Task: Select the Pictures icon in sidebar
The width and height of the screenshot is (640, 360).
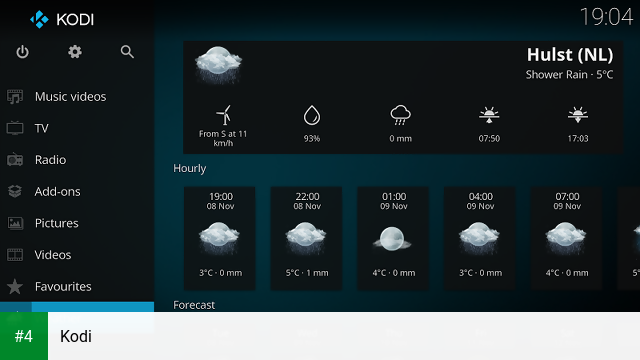Action: coord(15,223)
